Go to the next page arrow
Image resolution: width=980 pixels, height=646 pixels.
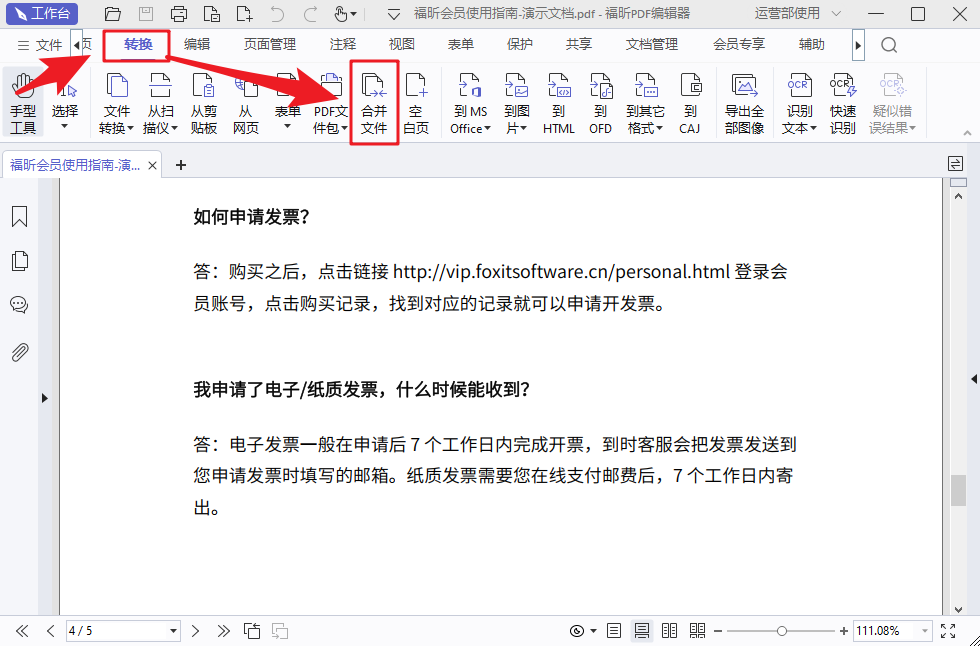point(196,631)
